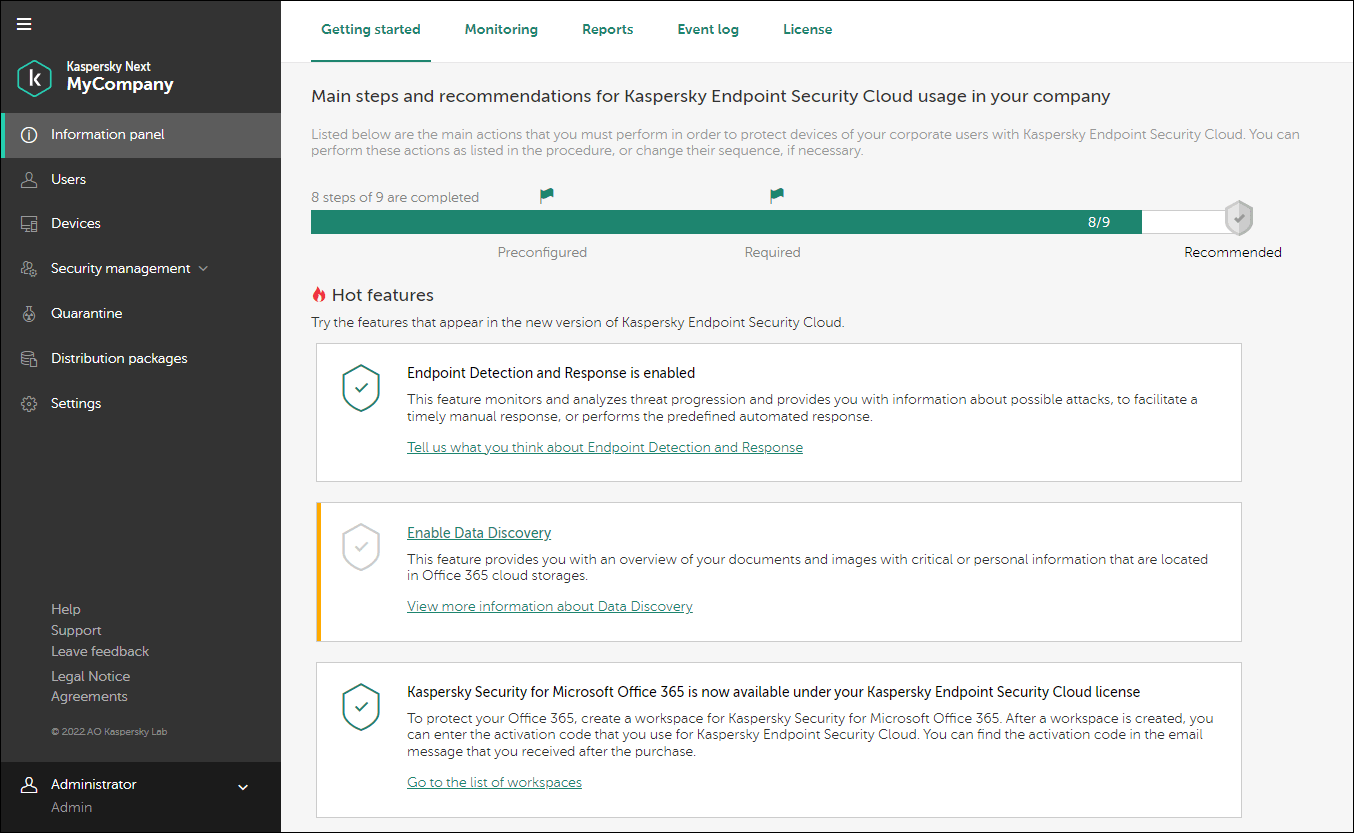
Task: Open the Settings section
Action: pyautogui.click(x=75, y=402)
